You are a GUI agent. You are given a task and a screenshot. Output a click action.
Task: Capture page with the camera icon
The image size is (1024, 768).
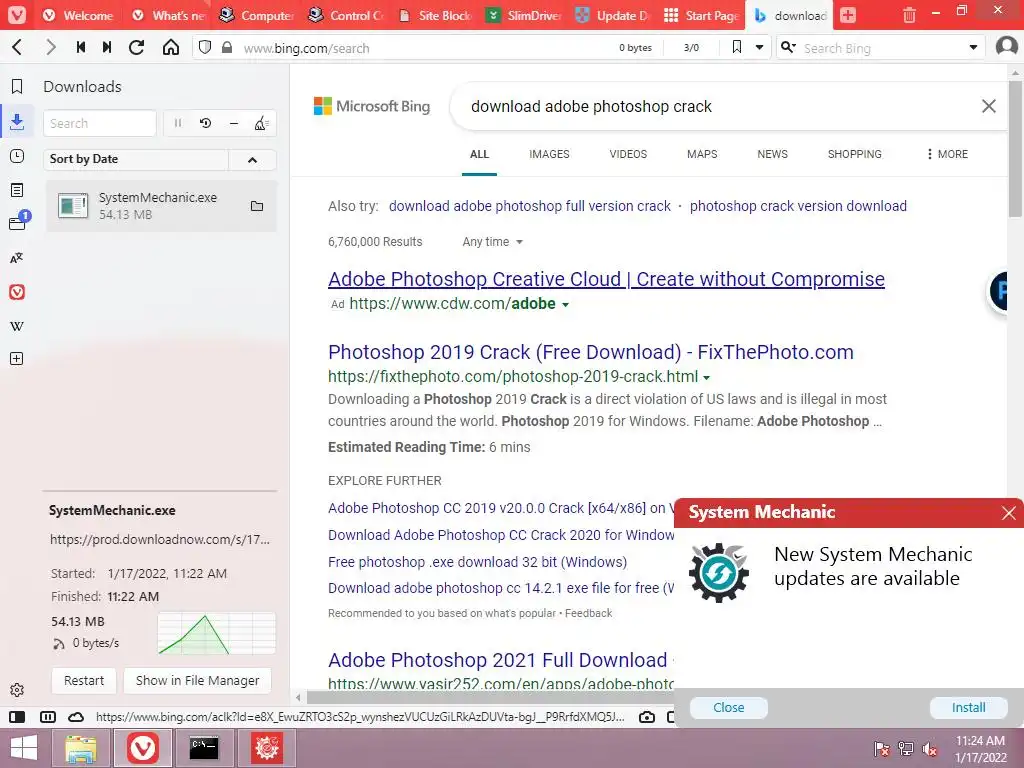coord(647,717)
